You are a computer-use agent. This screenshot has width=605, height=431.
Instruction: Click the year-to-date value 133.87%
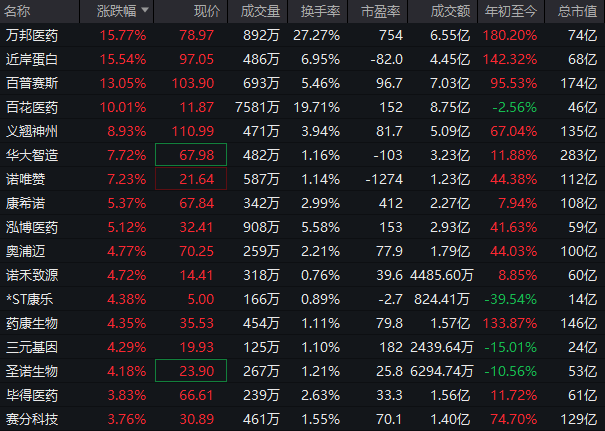[510, 323]
